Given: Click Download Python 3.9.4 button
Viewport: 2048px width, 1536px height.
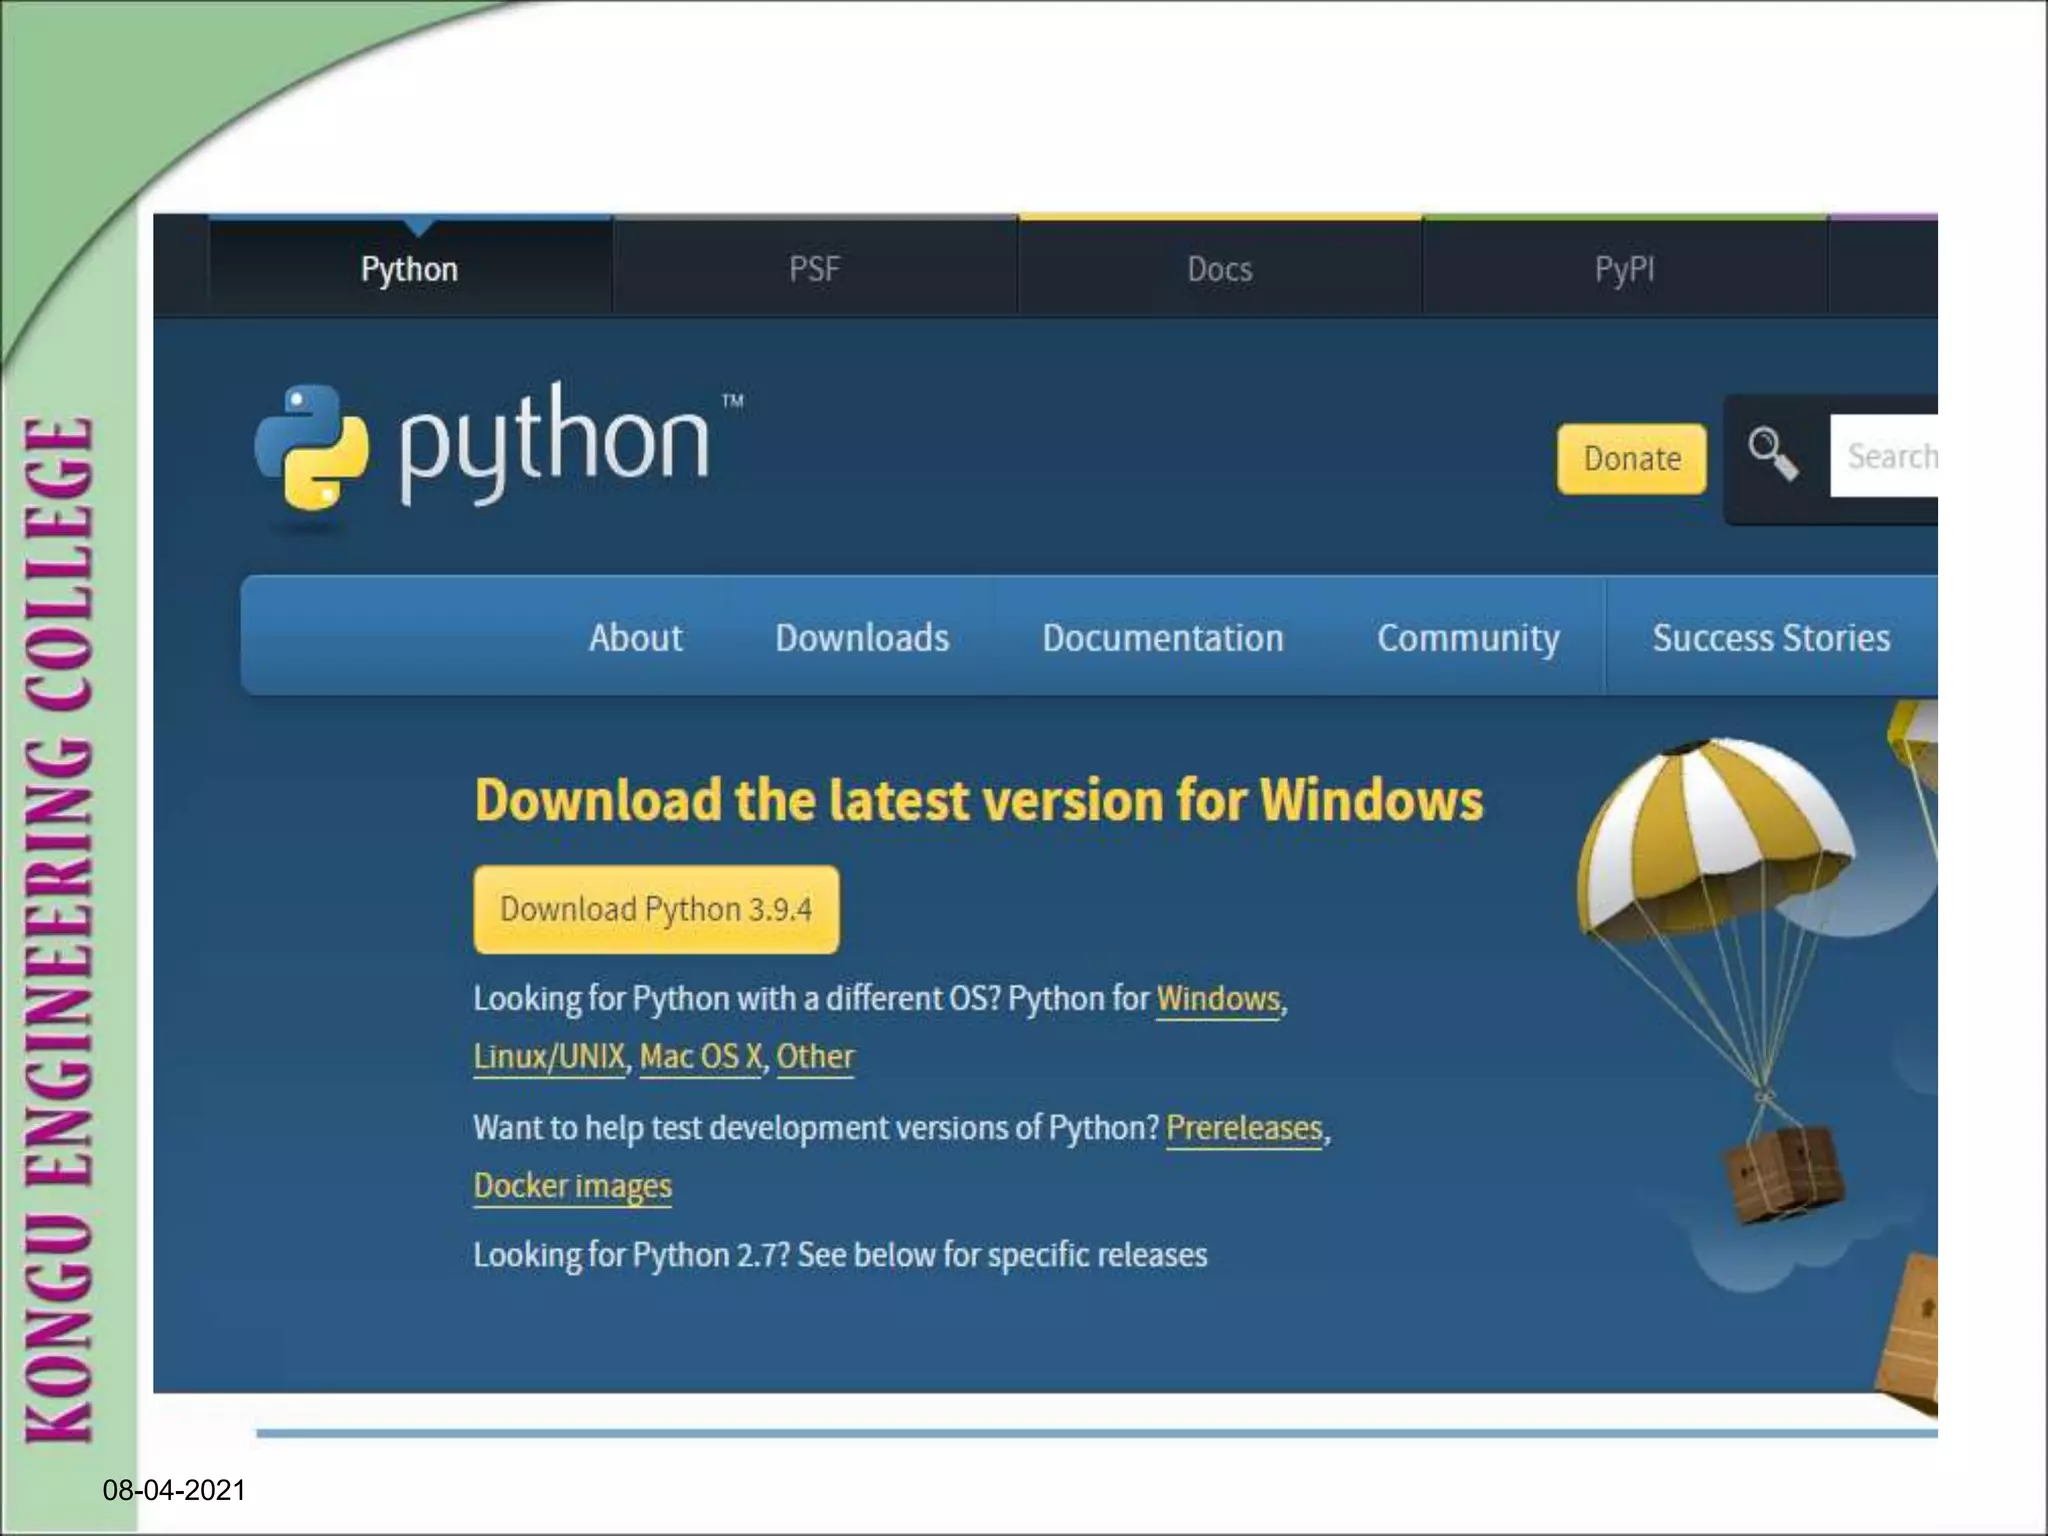Looking at the screenshot, I should click(656, 909).
